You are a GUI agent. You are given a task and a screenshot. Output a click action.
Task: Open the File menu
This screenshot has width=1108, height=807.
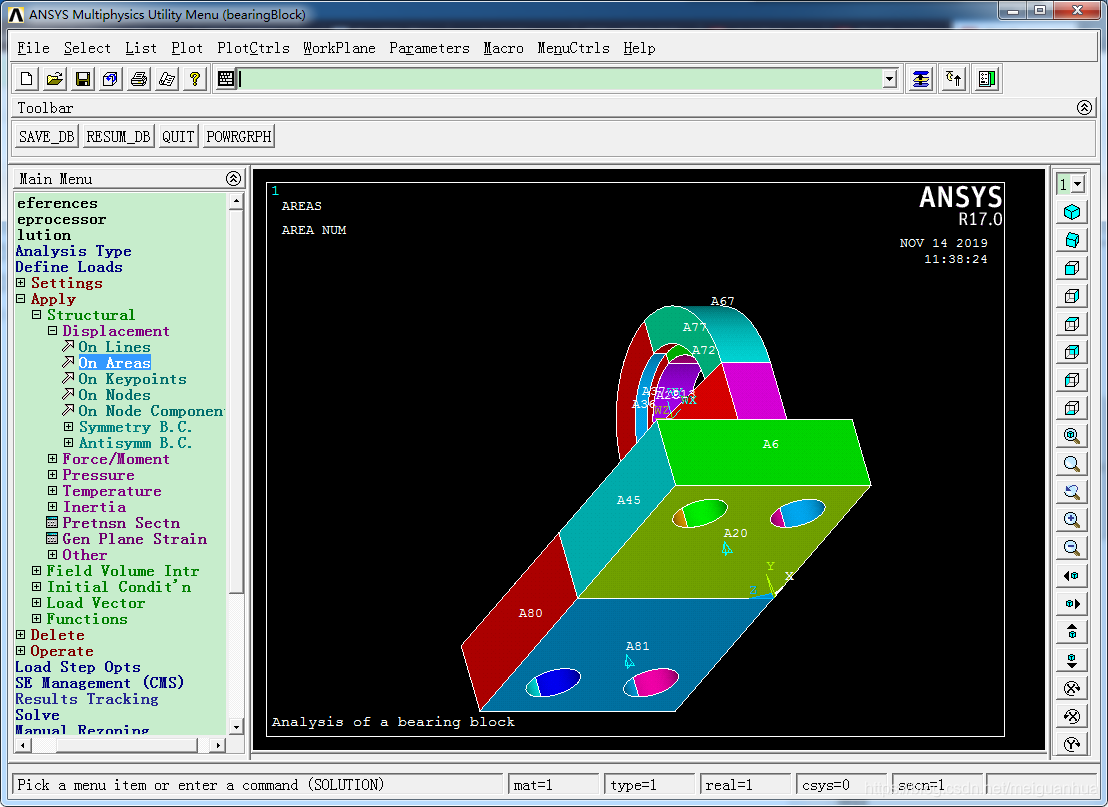click(x=33, y=48)
